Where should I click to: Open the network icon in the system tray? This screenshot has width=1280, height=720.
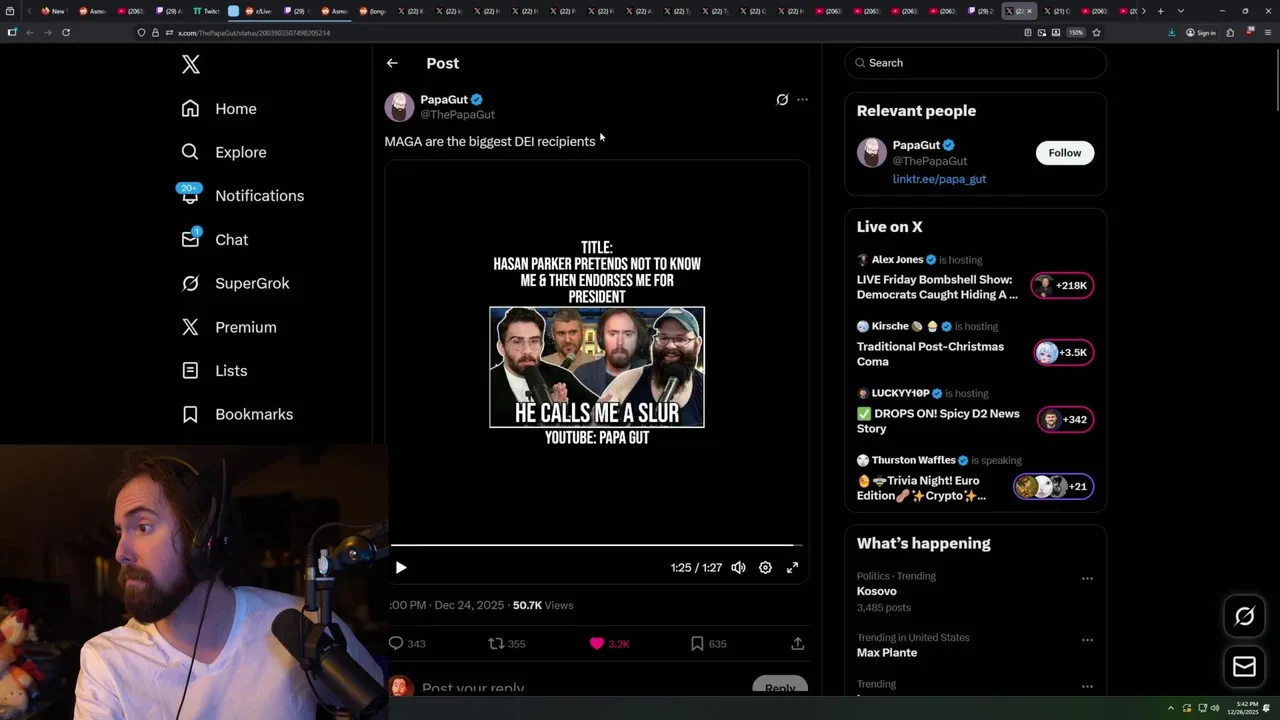coord(1202,708)
